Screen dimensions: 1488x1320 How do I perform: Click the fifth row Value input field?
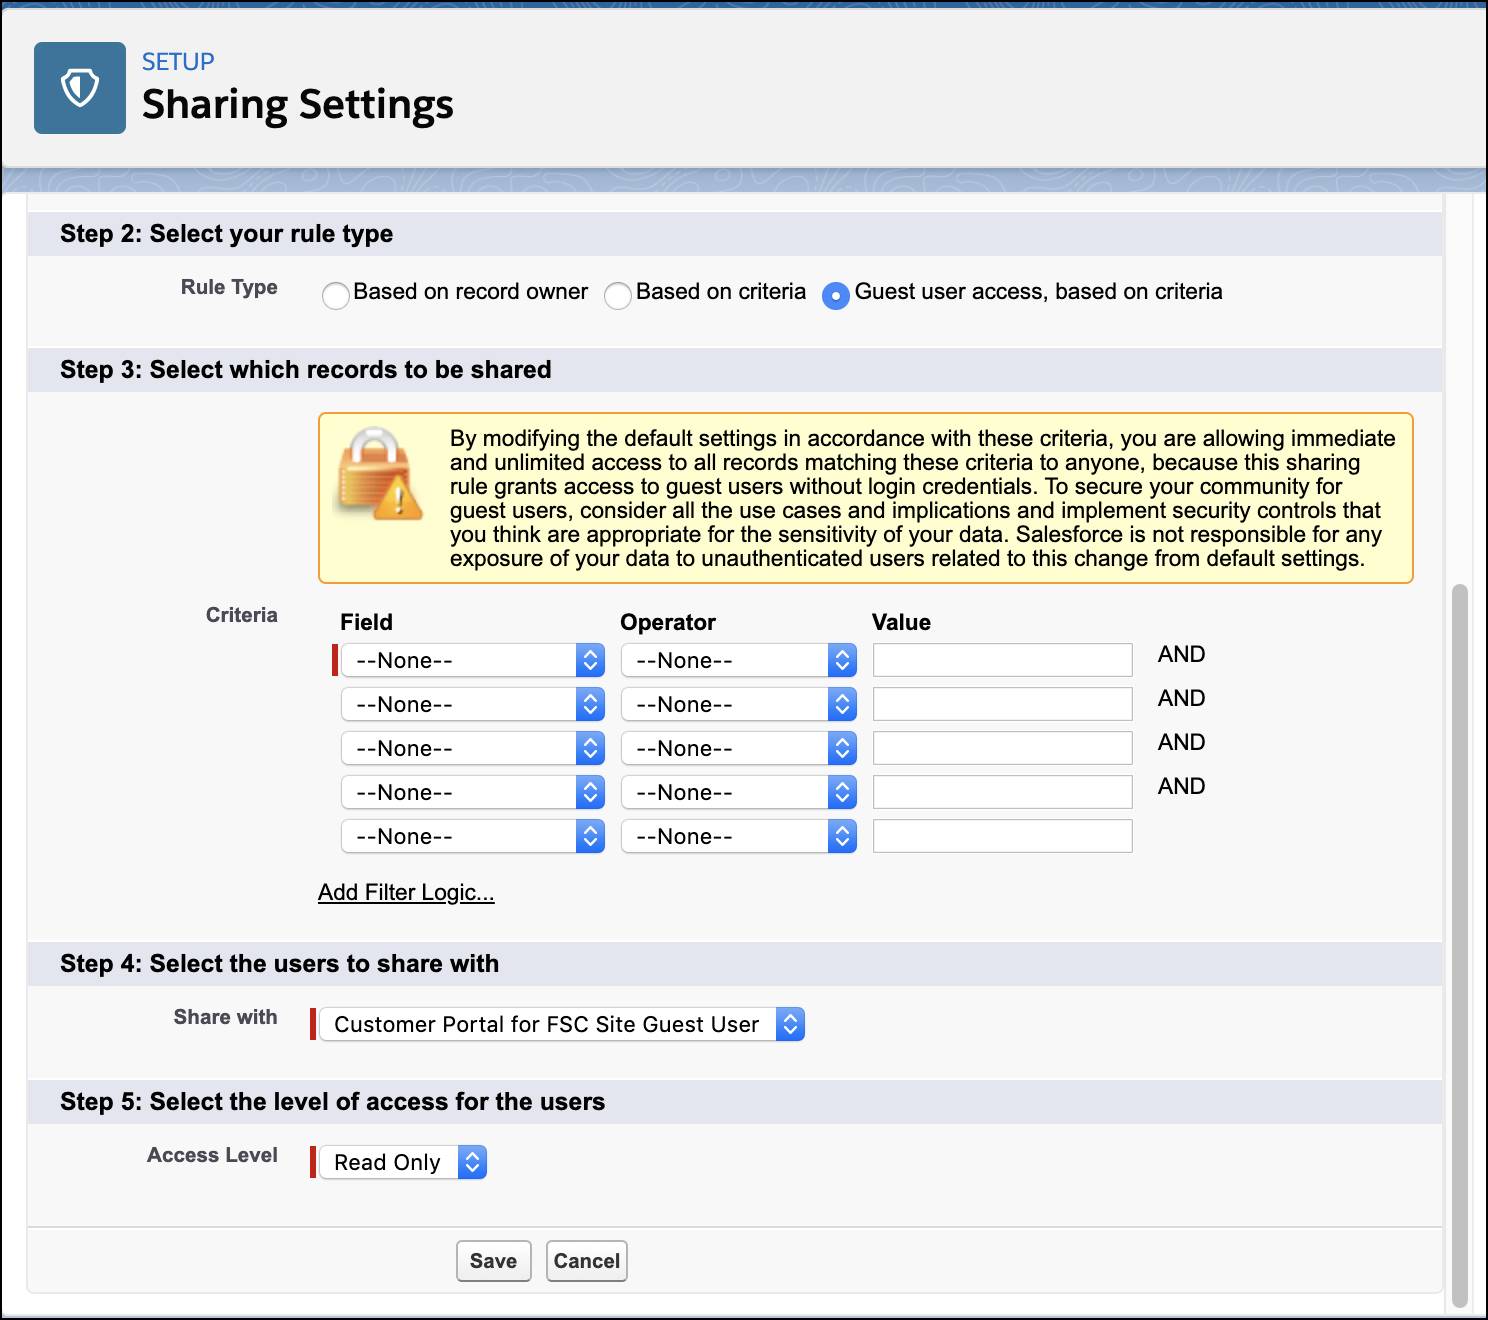(x=1003, y=836)
